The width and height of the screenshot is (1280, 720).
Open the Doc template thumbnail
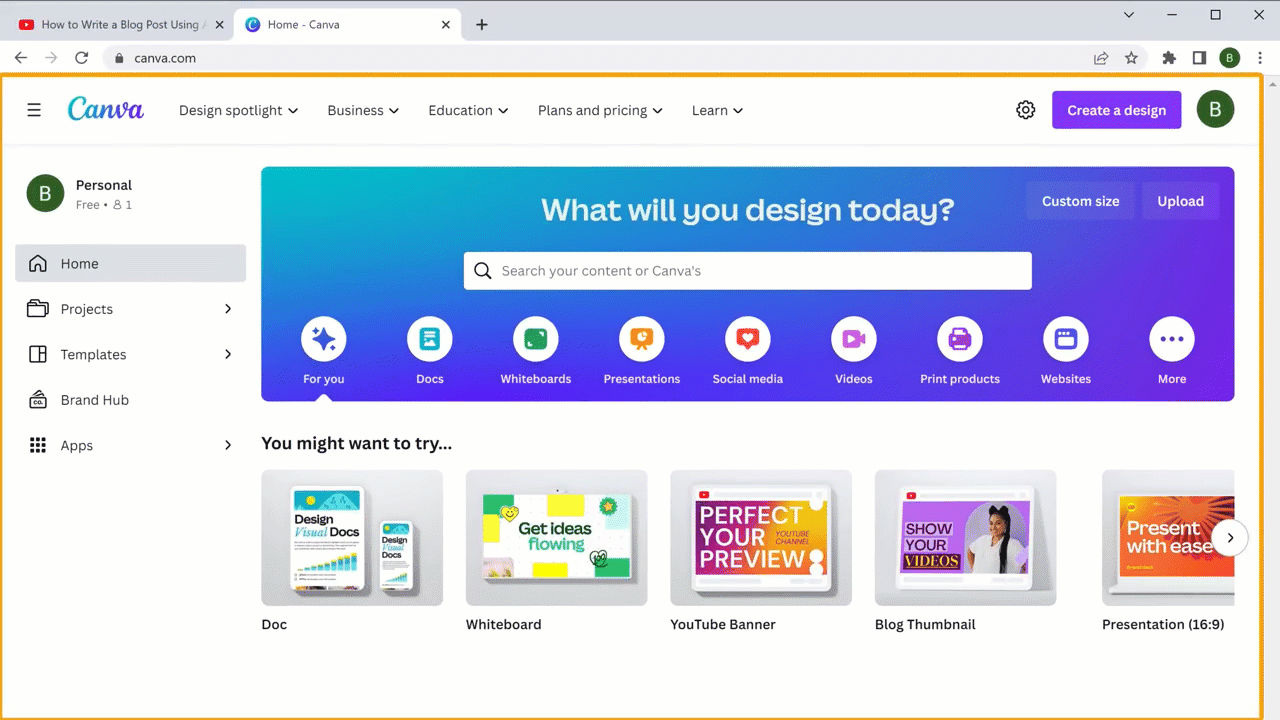point(352,538)
